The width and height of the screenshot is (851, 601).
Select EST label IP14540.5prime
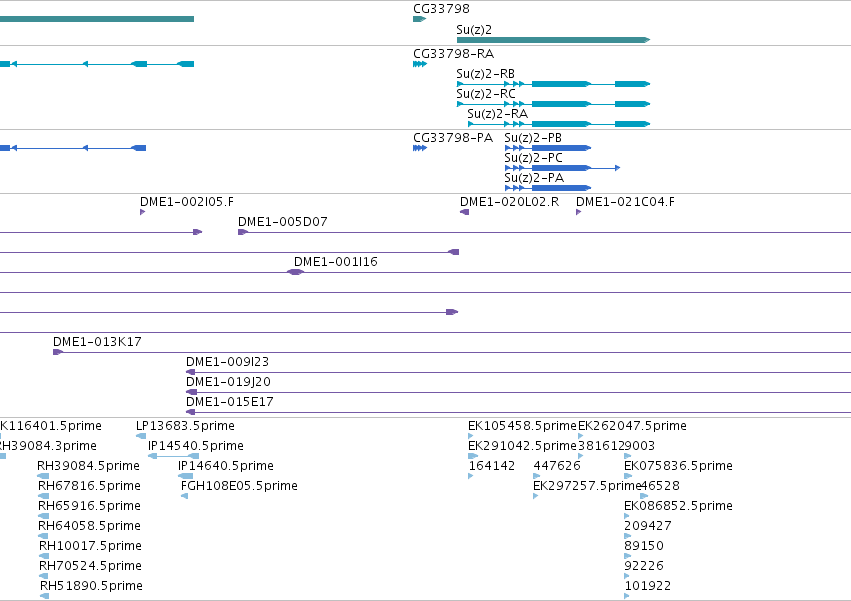click(196, 446)
